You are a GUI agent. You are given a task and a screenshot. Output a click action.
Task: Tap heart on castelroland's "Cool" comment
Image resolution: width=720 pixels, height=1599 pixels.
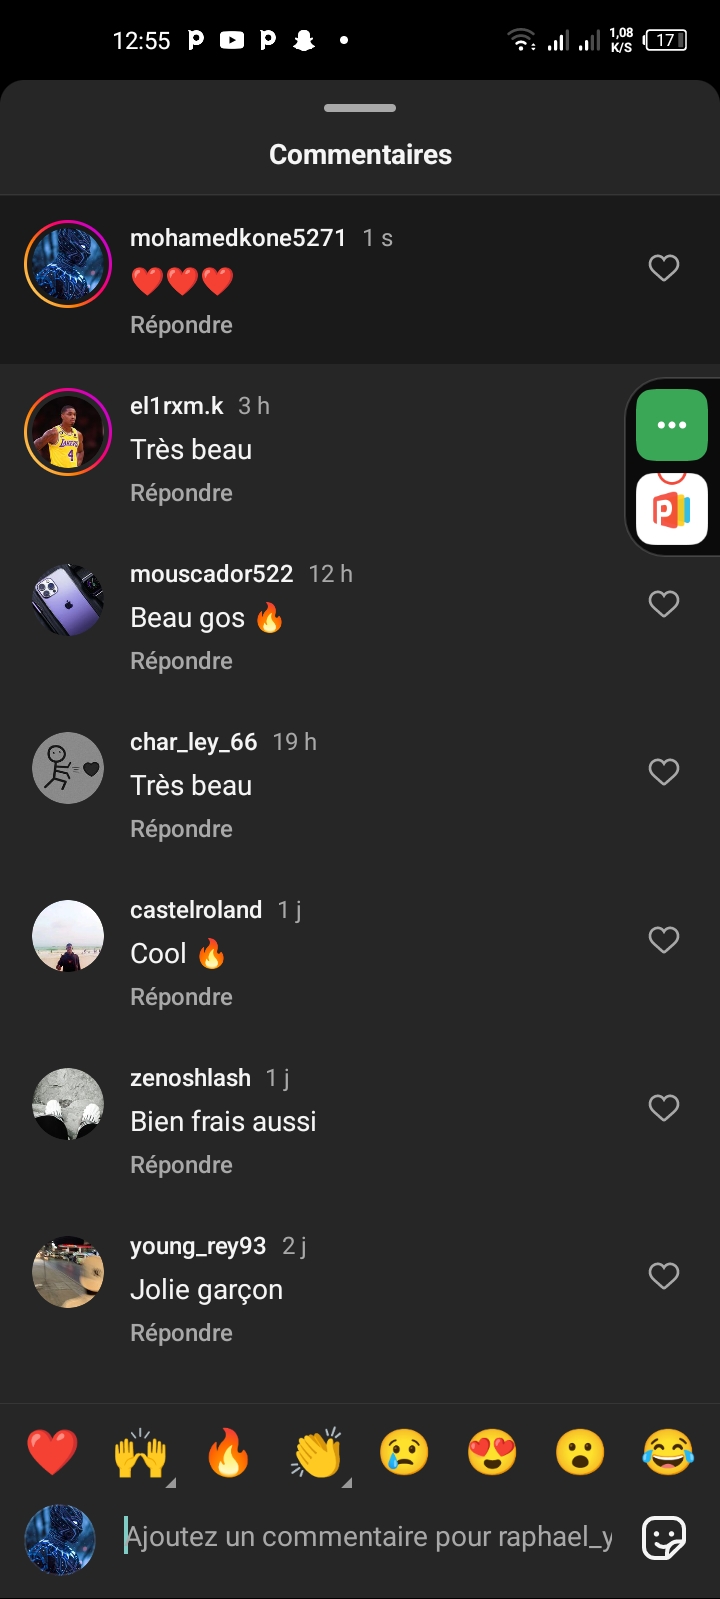[x=664, y=940]
